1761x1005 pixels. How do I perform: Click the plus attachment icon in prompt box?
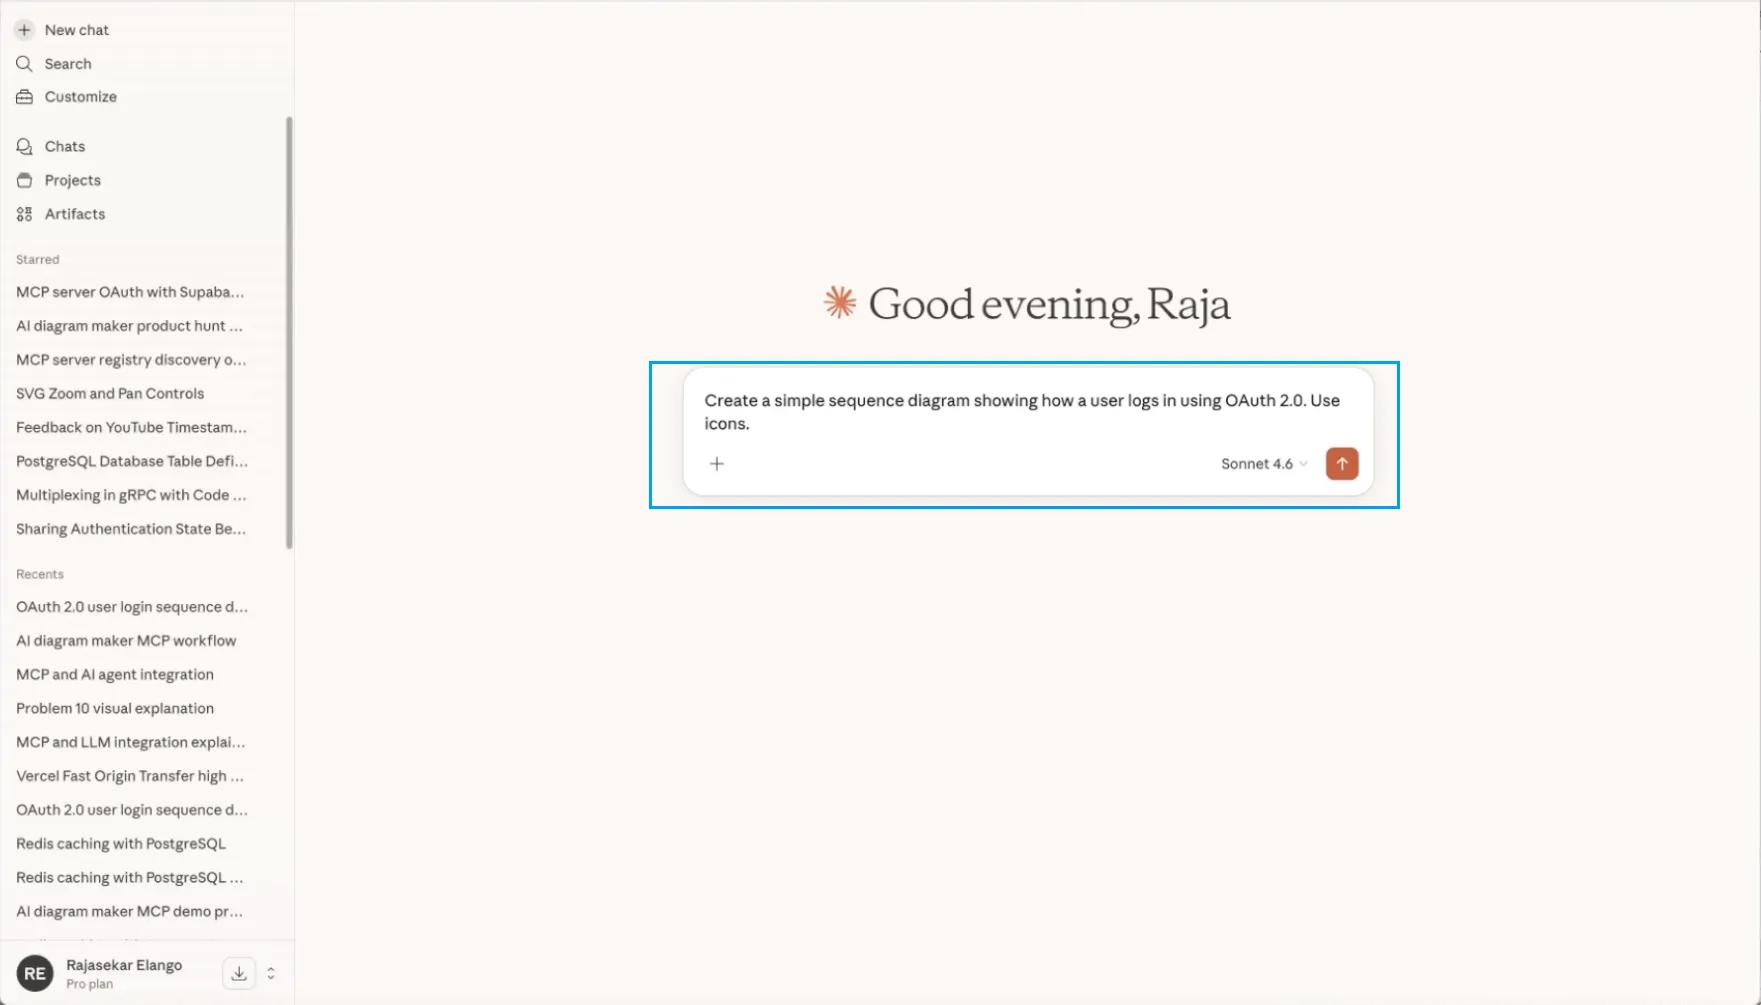pyautogui.click(x=716, y=464)
